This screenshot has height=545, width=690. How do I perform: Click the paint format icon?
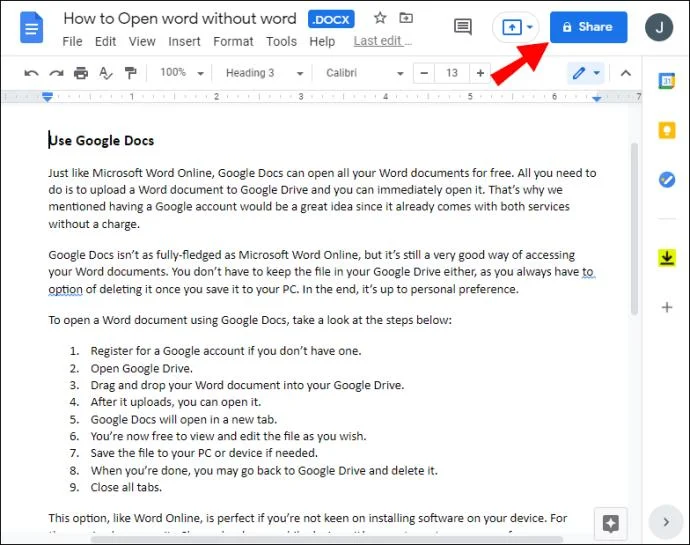coord(130,73)
